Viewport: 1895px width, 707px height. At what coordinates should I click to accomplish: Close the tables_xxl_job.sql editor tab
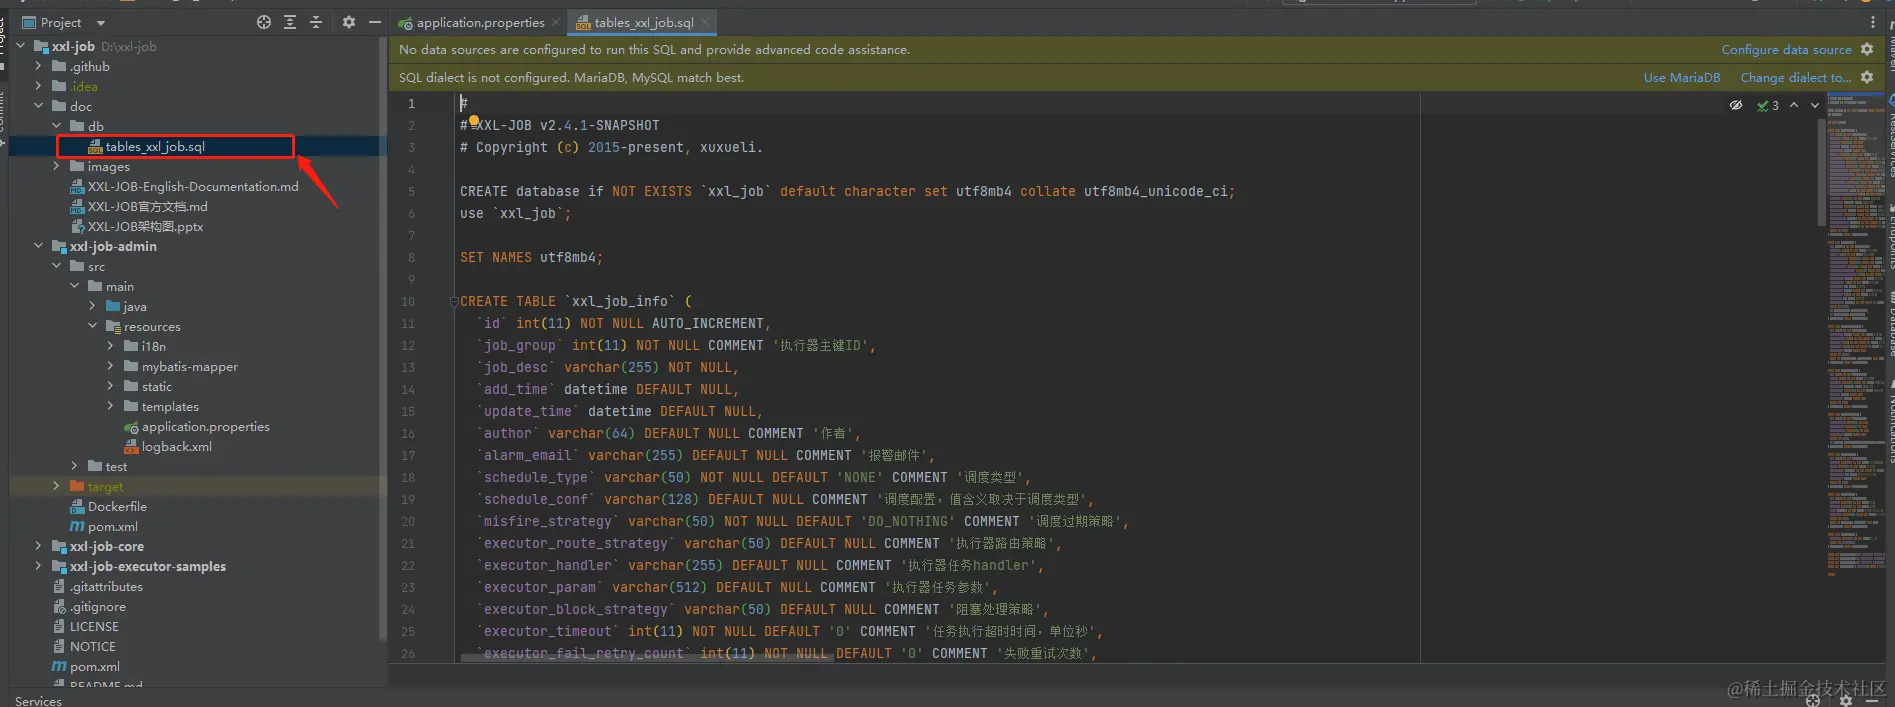point(705,22)
